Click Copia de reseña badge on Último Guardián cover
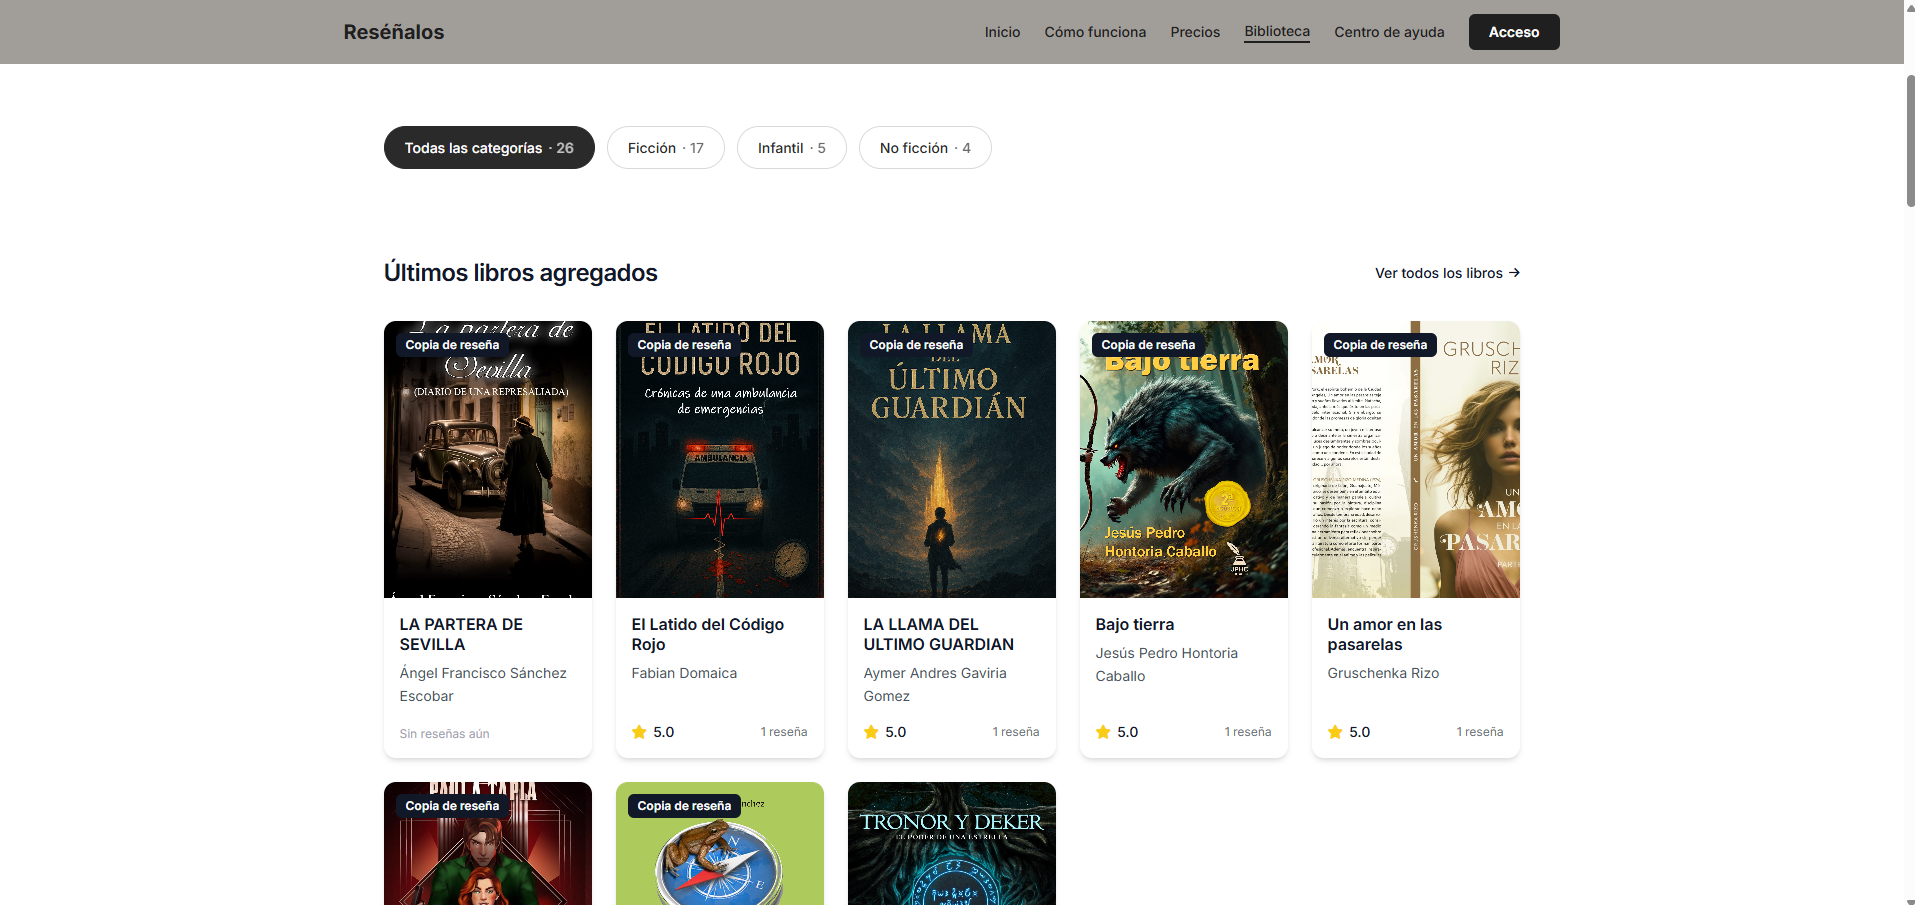The image size is (1915, 905). [916, 345]
